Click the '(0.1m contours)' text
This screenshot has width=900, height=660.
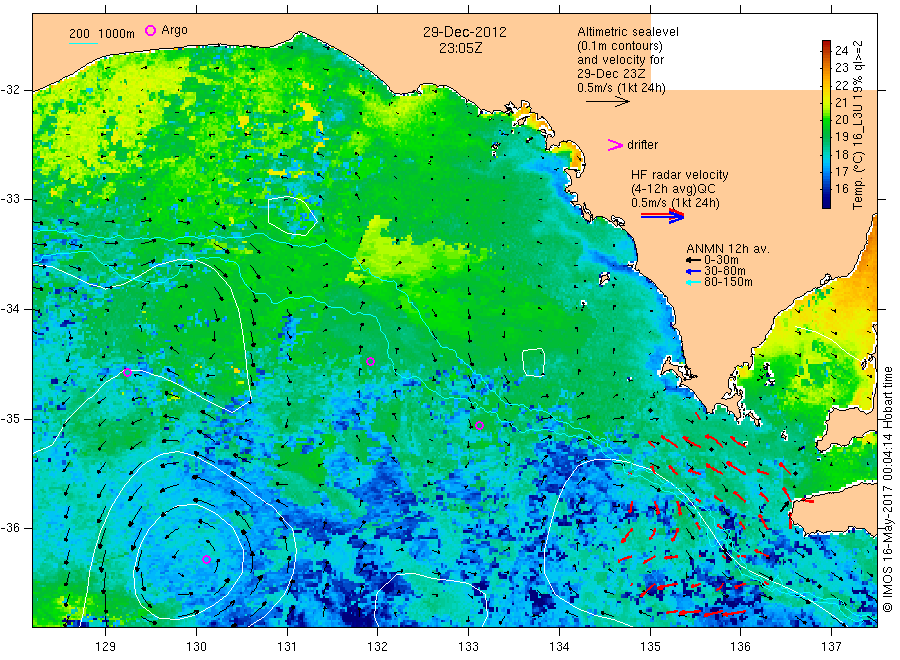coord(620,46)
